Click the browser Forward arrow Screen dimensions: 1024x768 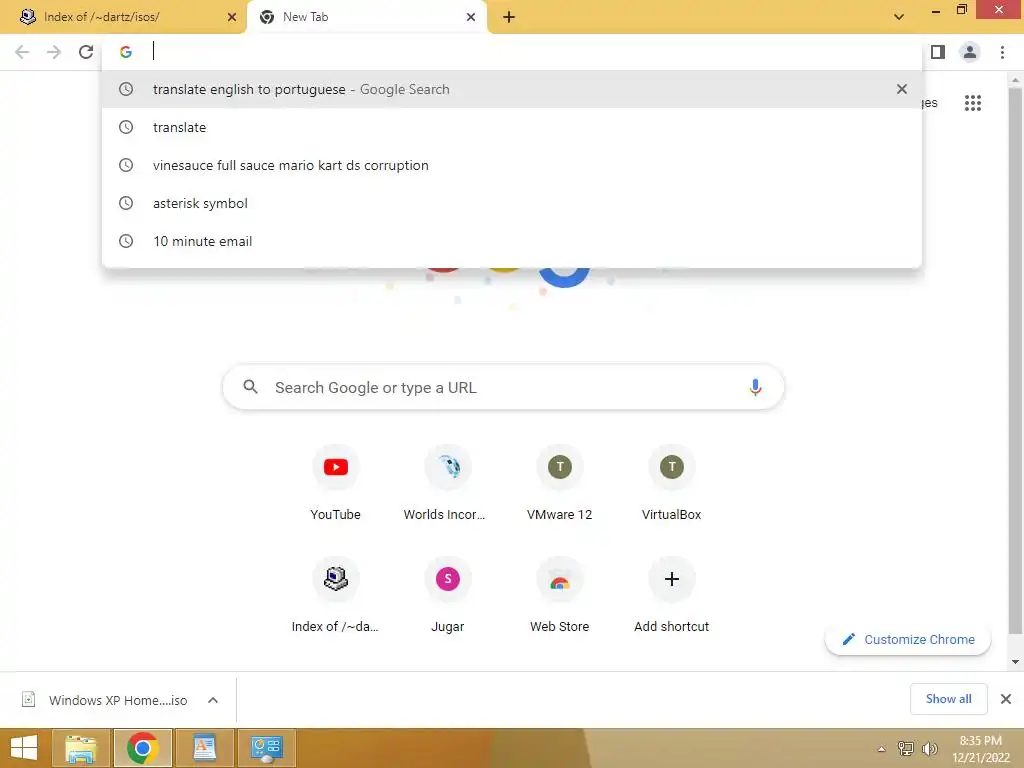(54, 52)
